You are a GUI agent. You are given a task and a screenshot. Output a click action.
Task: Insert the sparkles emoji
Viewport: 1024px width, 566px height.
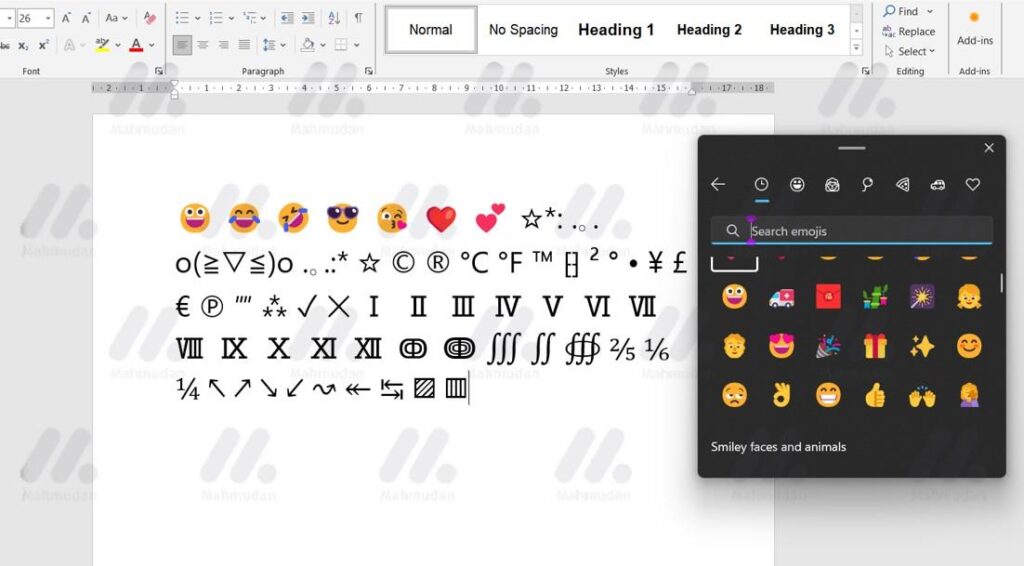922,346
